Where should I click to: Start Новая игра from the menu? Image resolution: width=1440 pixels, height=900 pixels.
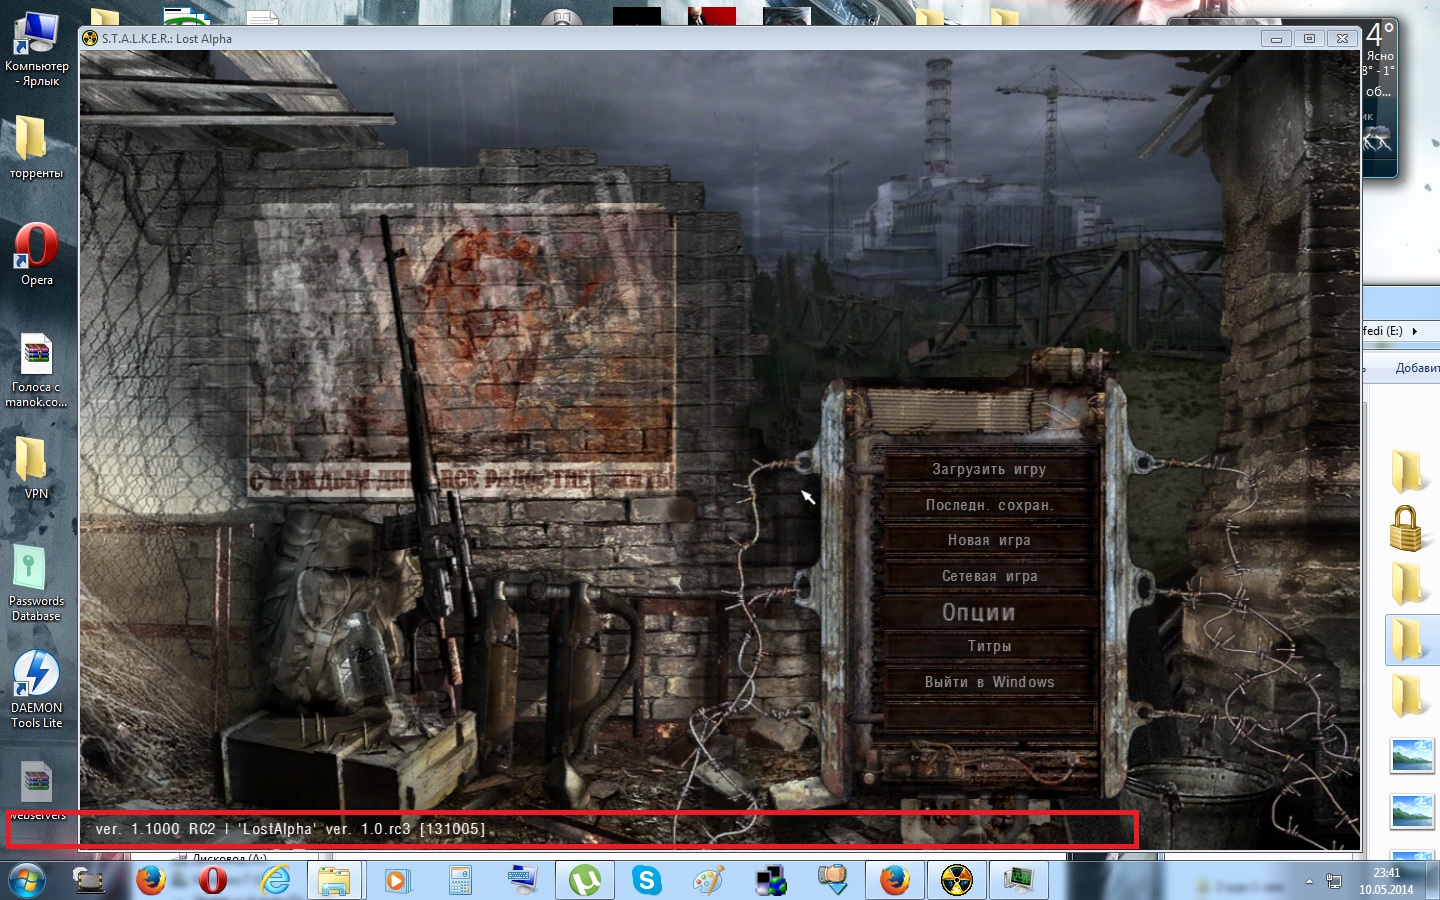click(989, 540)
